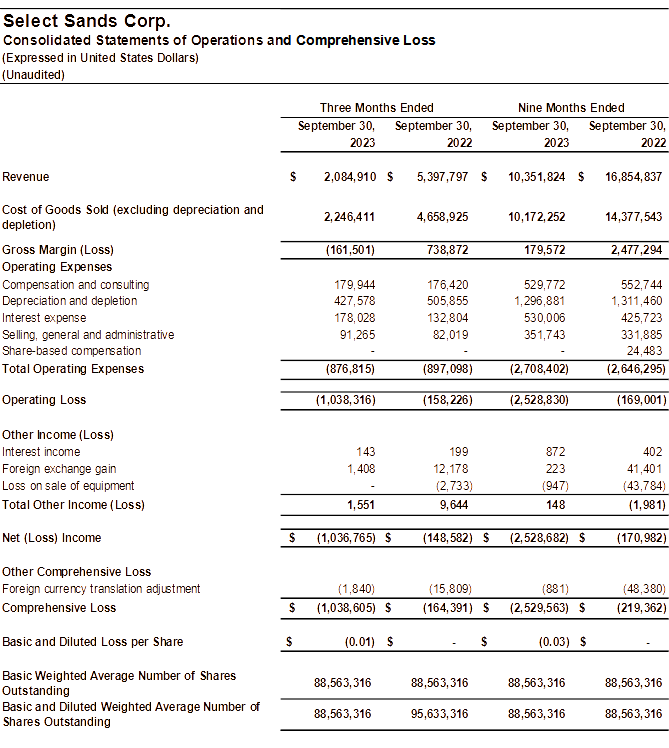Select the "Operating Expenses" heading
The image size is (669, 748).
coord(57,267)
